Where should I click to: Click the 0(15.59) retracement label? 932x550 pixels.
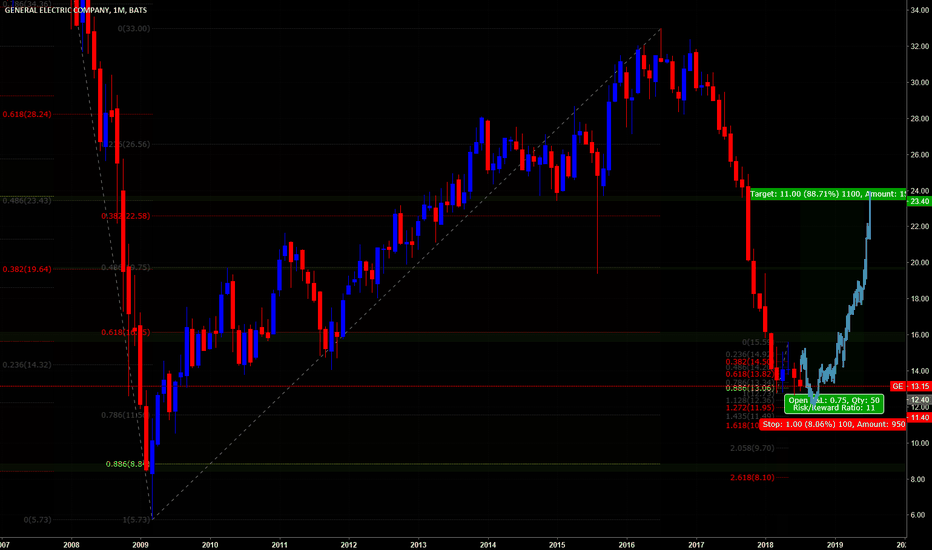tap(757, 342)
